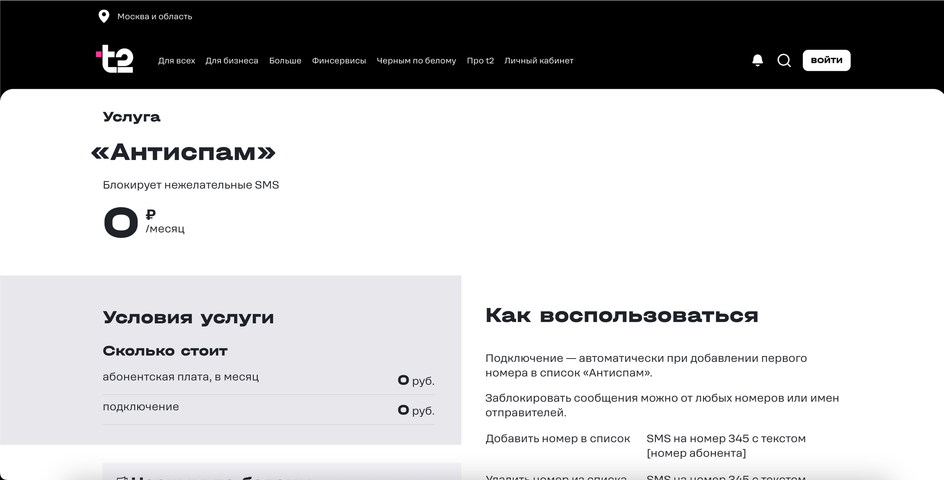
Task: Click the Условия услуги heading
Action: [188, 317]
